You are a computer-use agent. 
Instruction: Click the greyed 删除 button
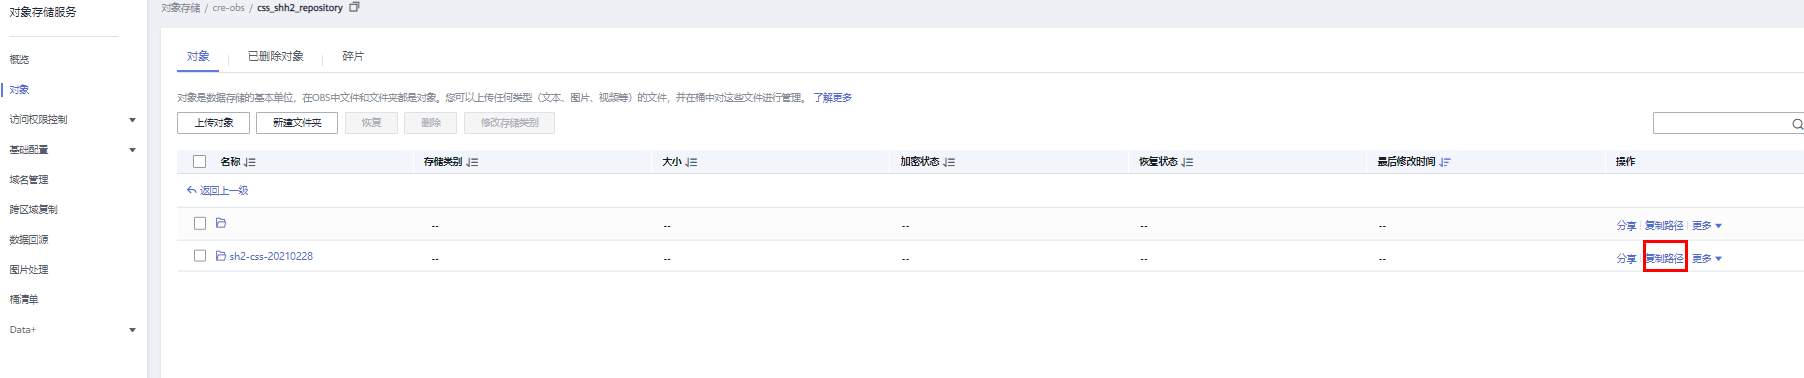(431, 123)
